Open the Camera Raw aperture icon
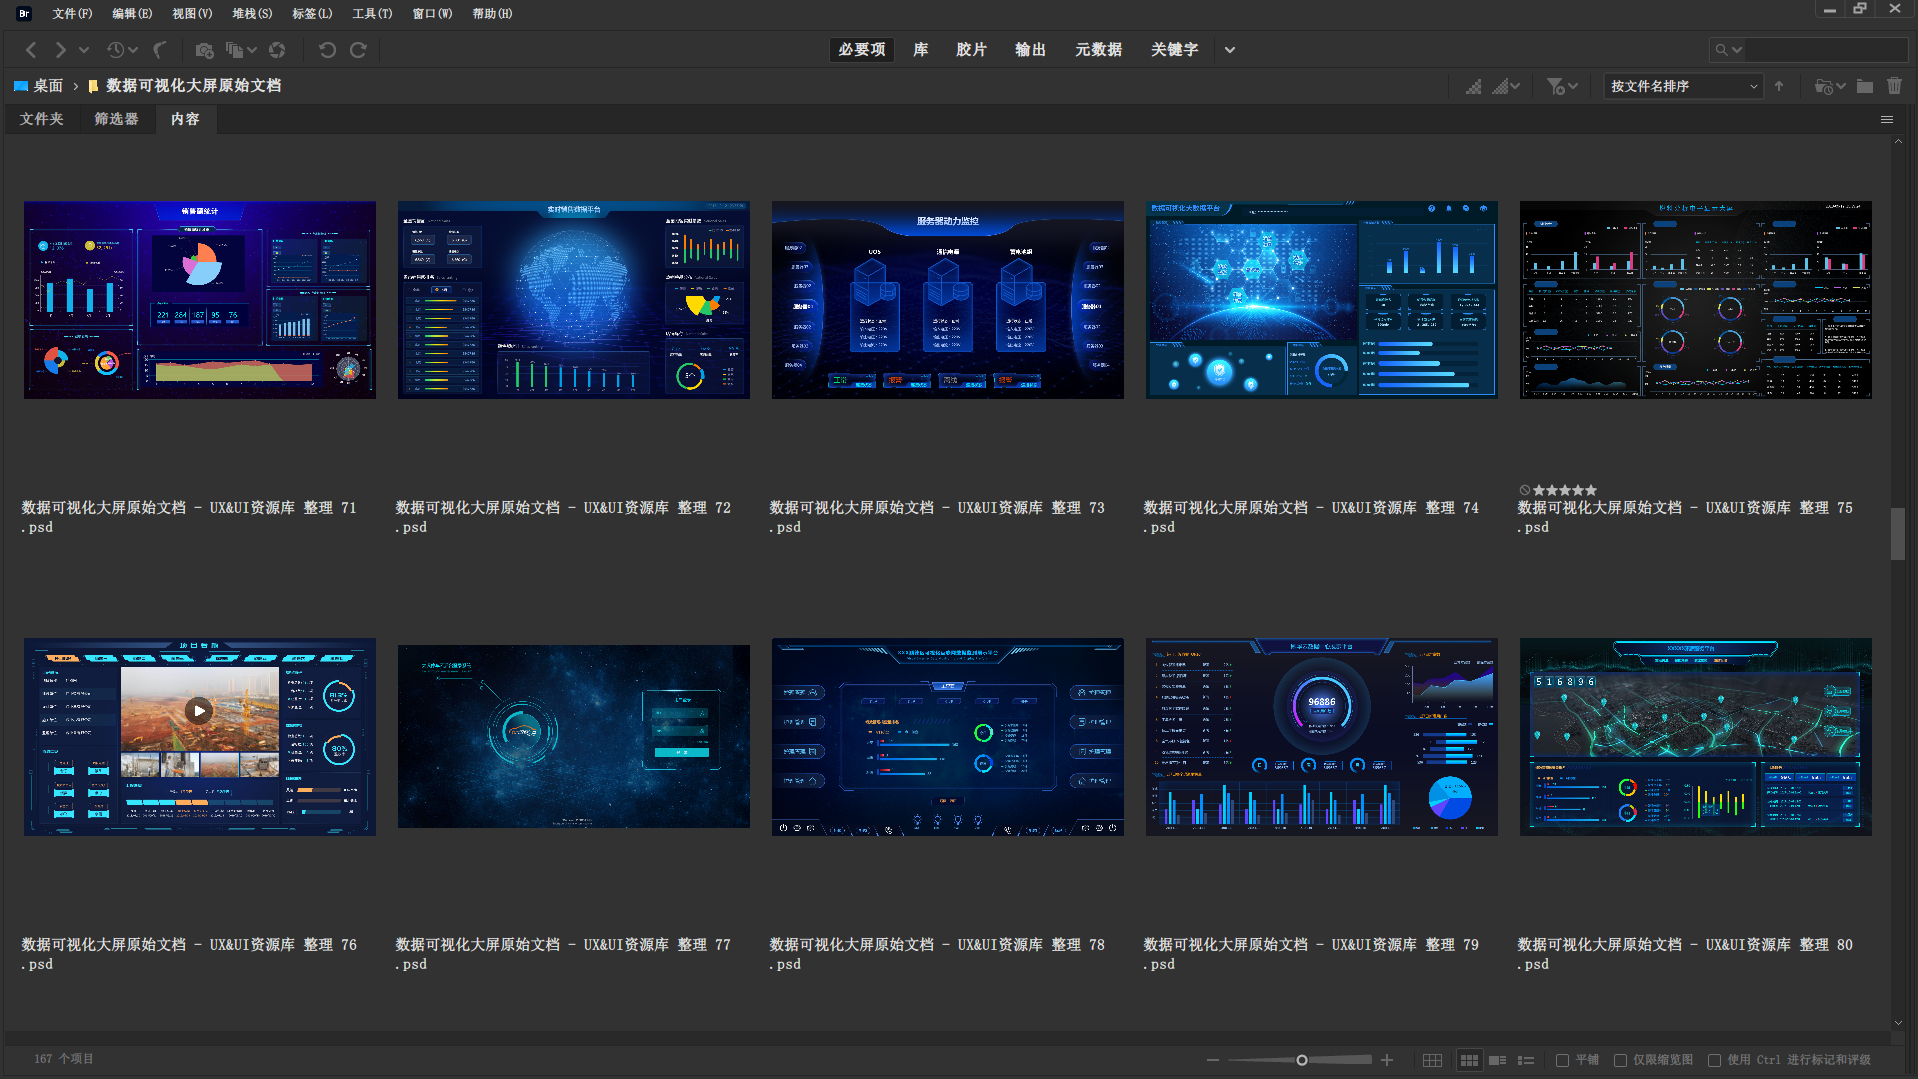This screenshot has width=1918, height=1079. (x=277, y=50)
